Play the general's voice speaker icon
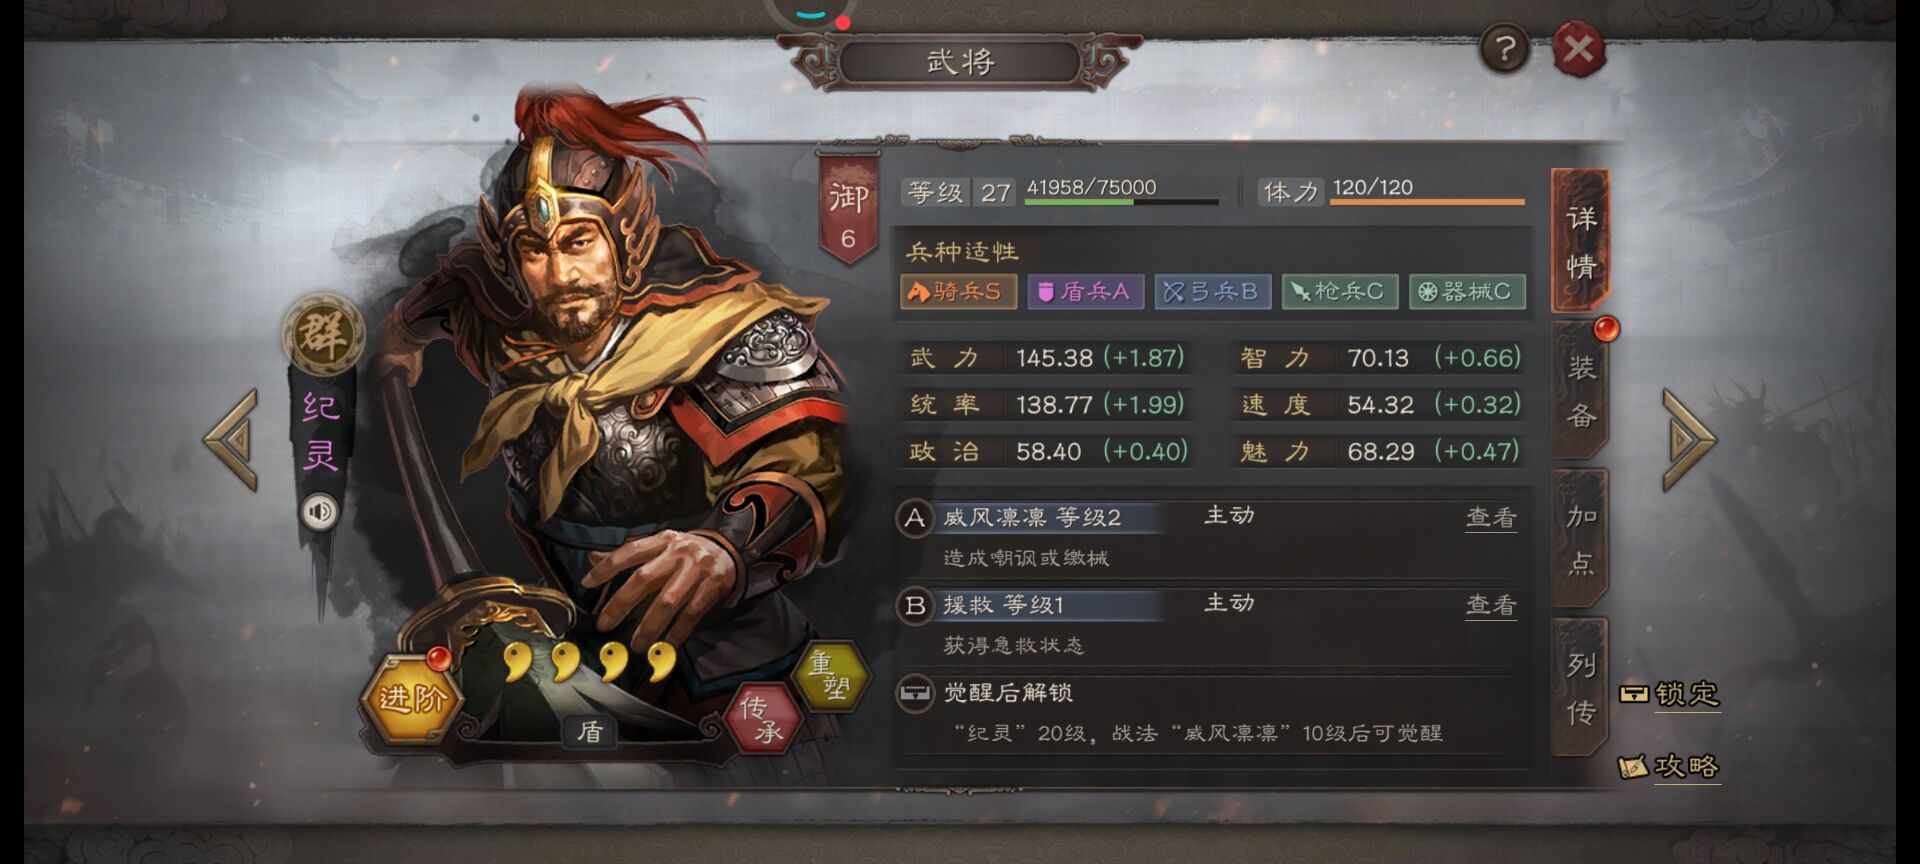1920x864 pixels. [x=320, y=513]
